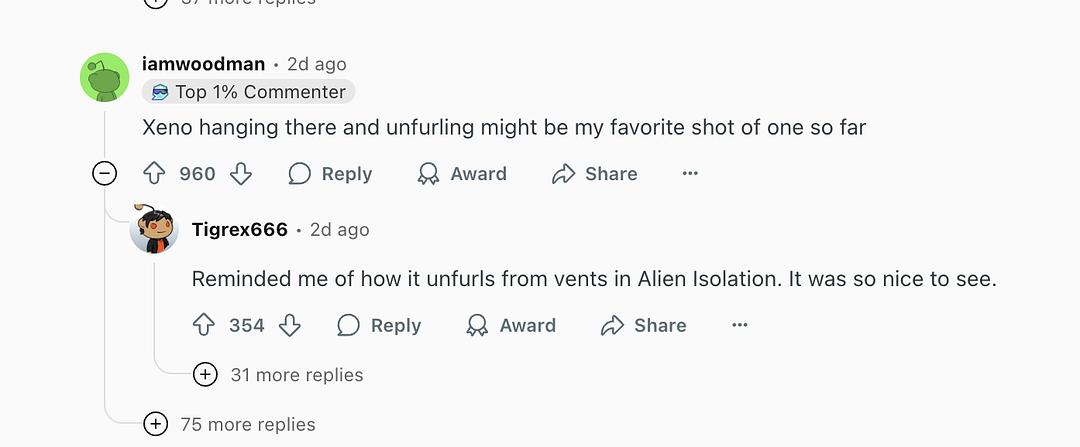This screenshot has height=447, width=1080.
Task: Upvote Tigrex666's reply
Action: 204,325
